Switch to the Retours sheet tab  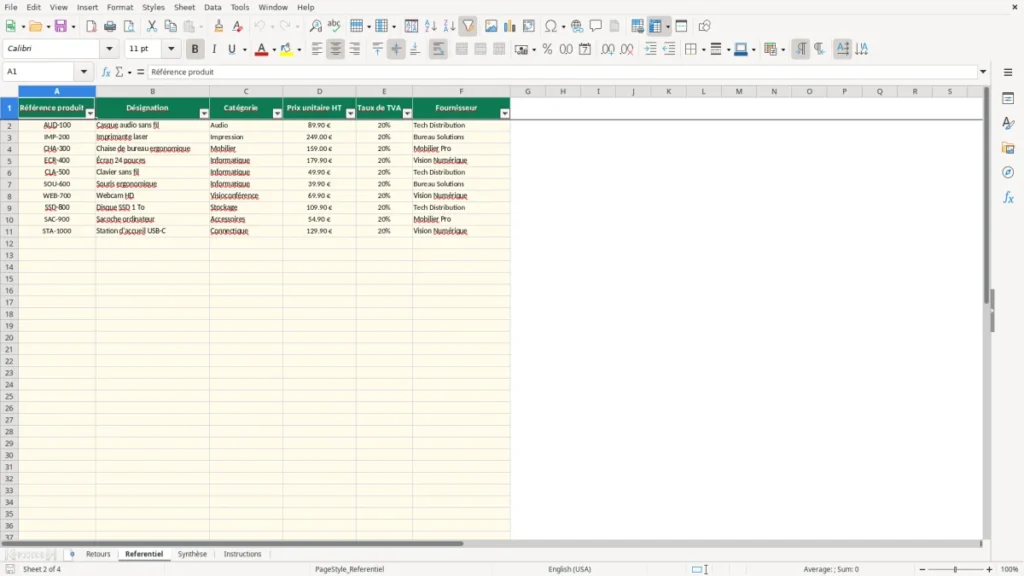click(x=98, y=554)
